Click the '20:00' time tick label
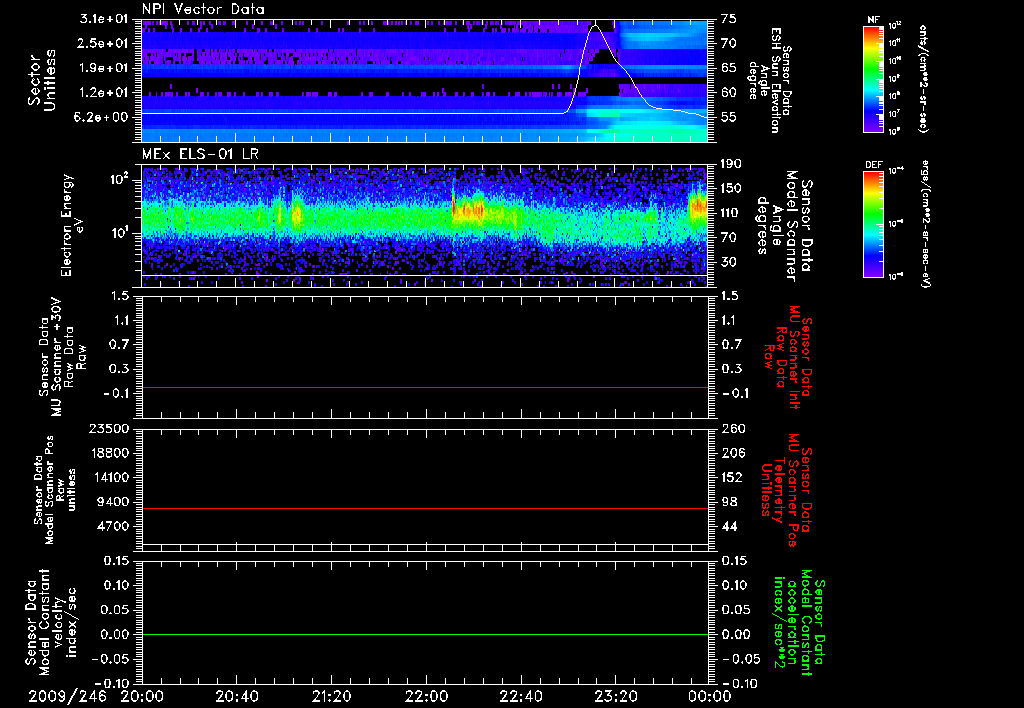1024x708 pixels. 142,697
